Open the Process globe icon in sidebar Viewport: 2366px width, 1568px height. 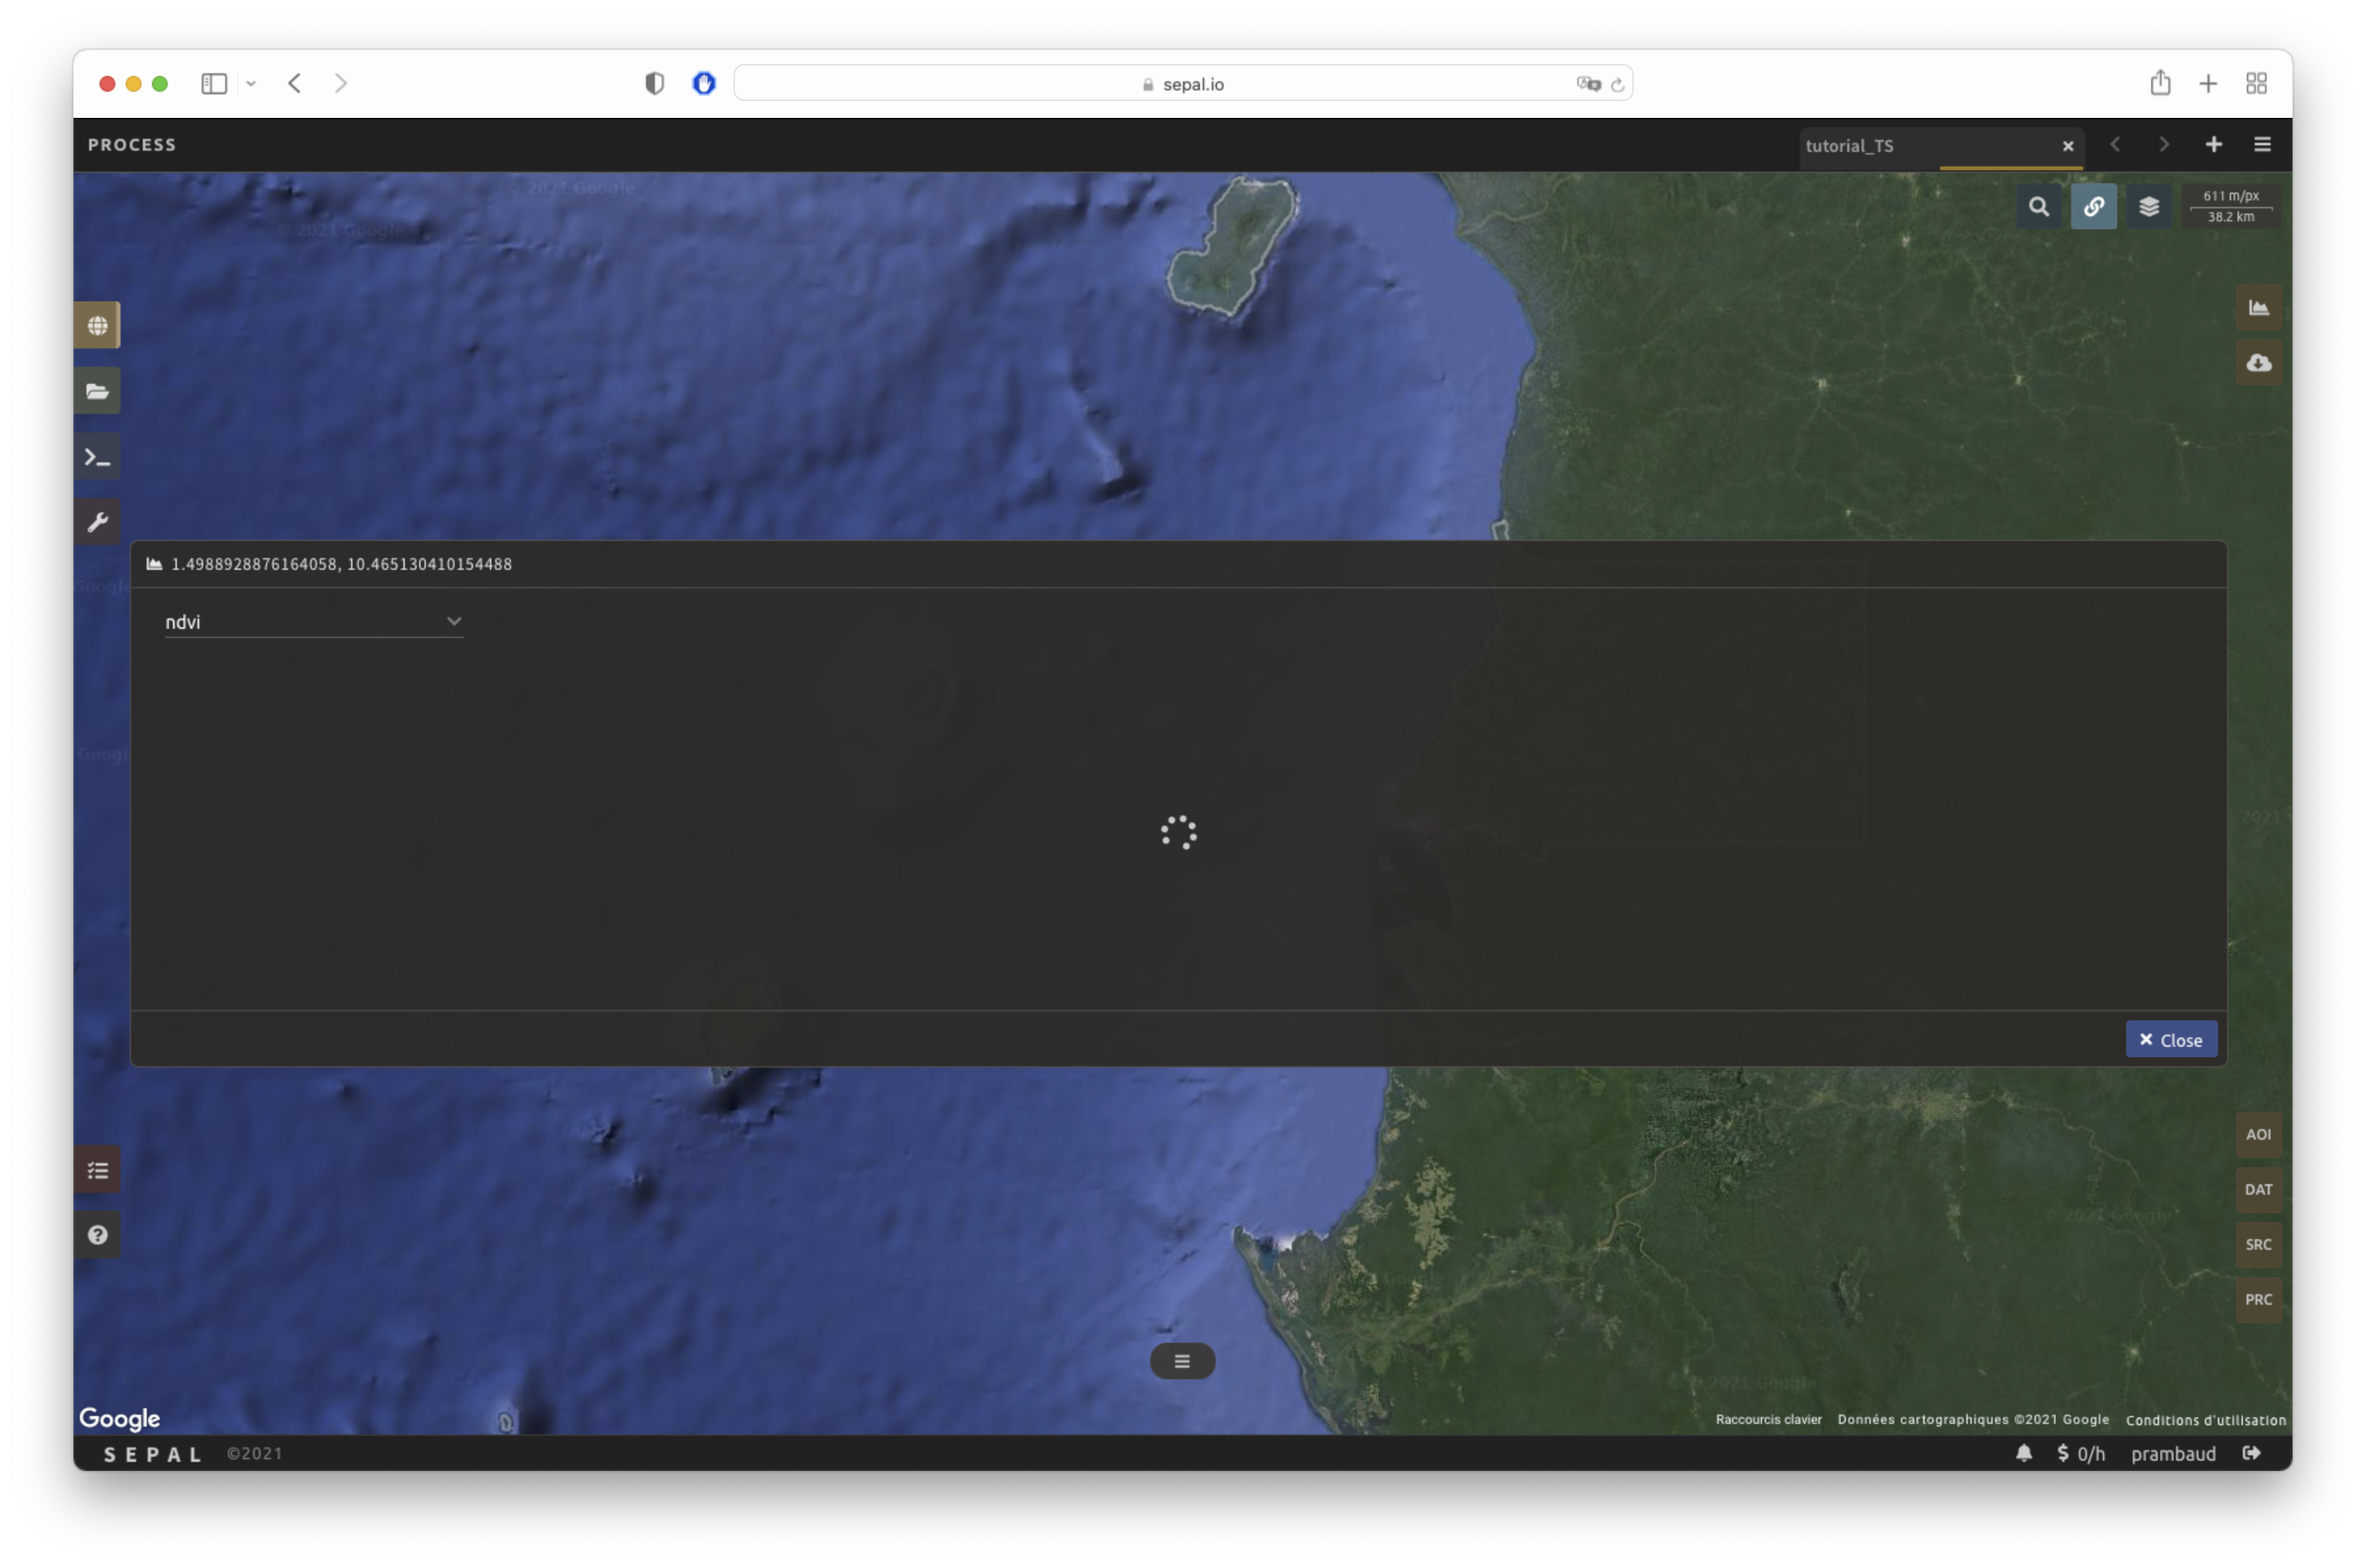97,325
